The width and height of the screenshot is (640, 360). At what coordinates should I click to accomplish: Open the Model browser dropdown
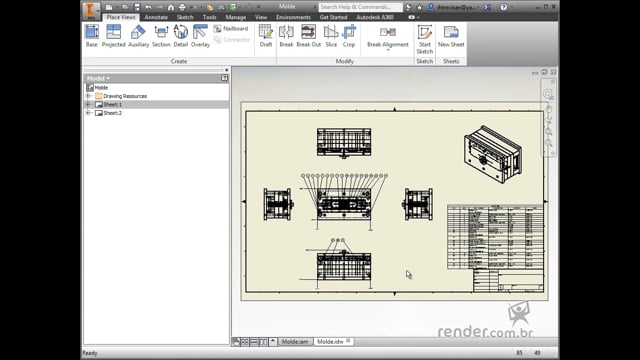point(98,78)
